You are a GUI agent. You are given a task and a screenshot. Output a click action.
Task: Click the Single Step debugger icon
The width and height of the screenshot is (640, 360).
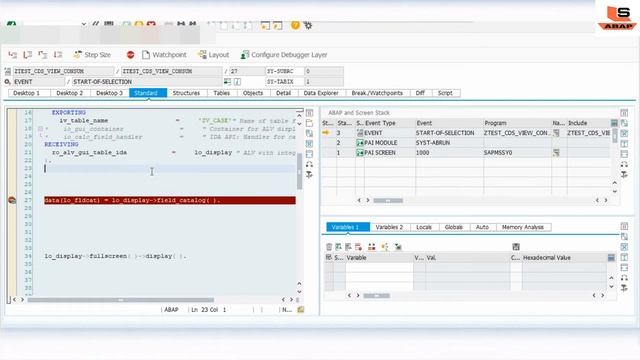tap(13, 55)
